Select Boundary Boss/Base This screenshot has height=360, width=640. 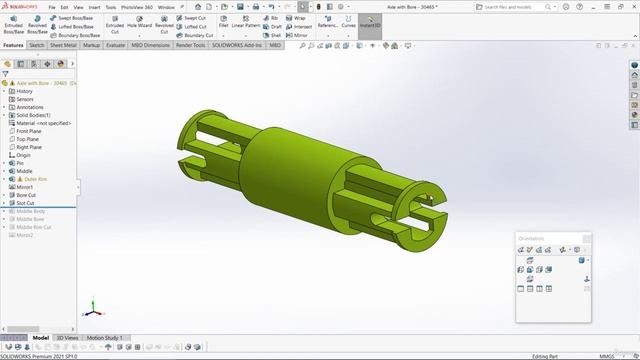(x=75, y=35)
